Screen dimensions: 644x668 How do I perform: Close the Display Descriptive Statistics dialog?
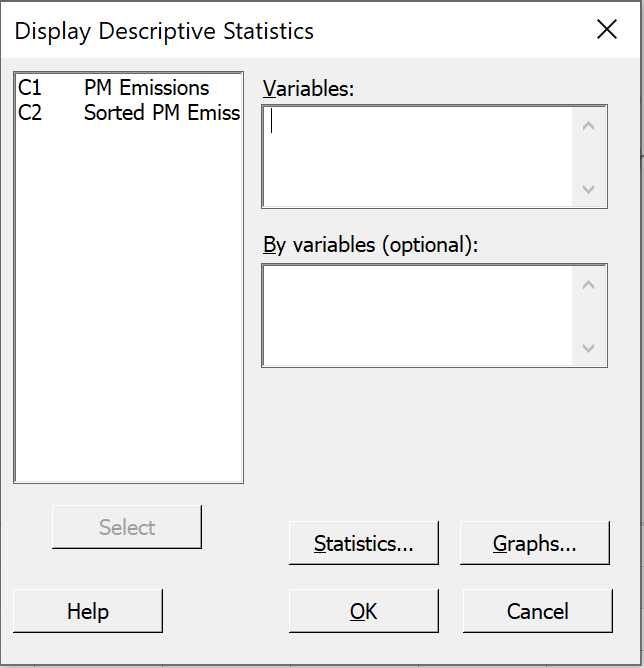point(607,29)
